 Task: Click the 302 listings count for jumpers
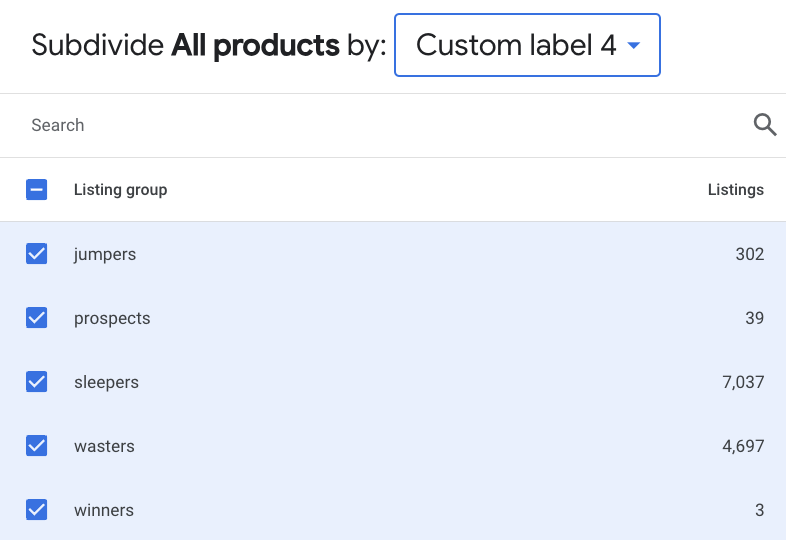(750, 254)
